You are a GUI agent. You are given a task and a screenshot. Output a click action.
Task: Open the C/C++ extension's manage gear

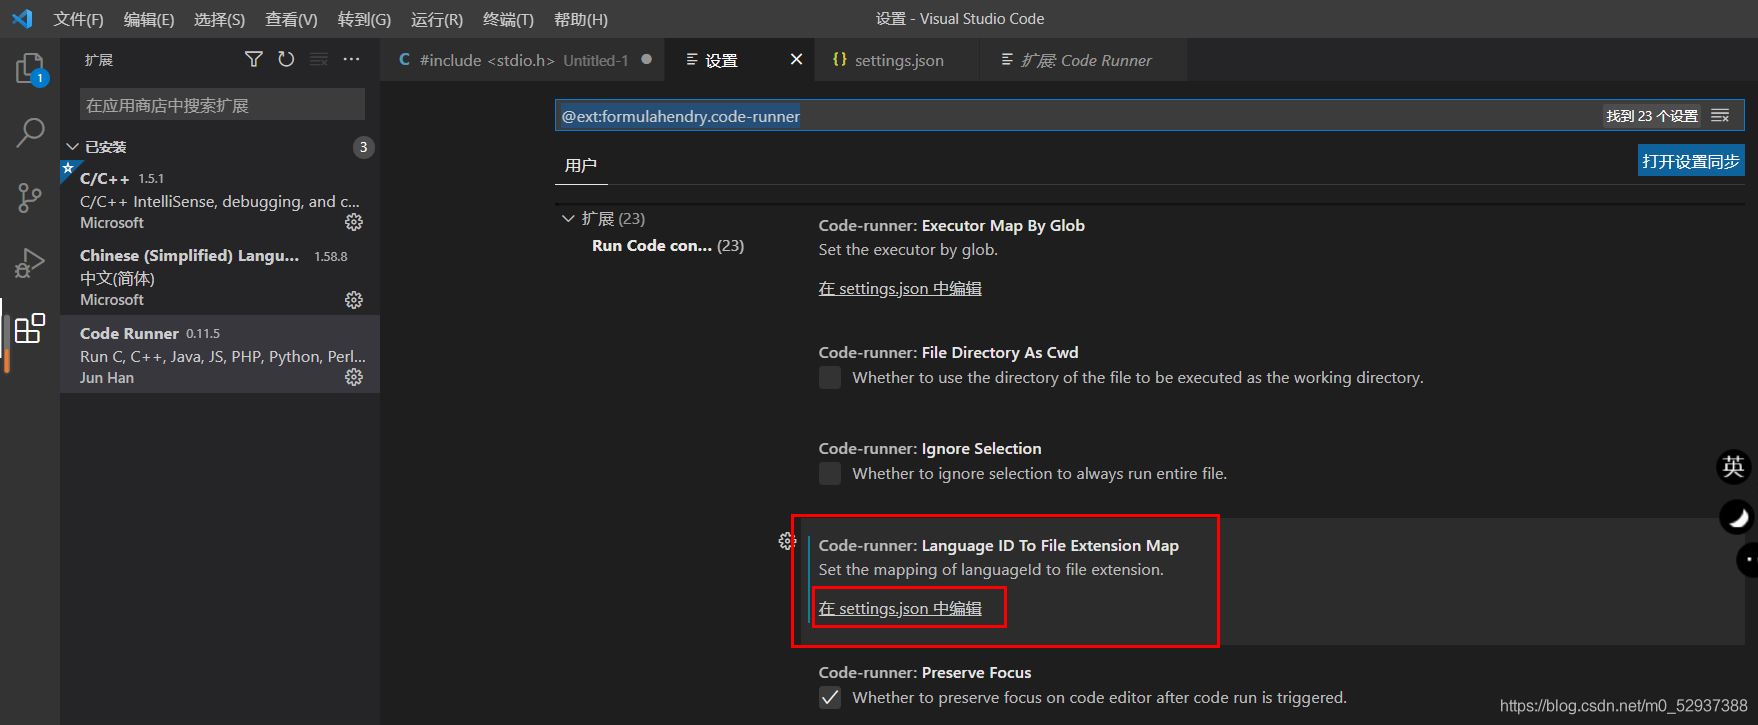pyautogui.click(x=354, y=222)
